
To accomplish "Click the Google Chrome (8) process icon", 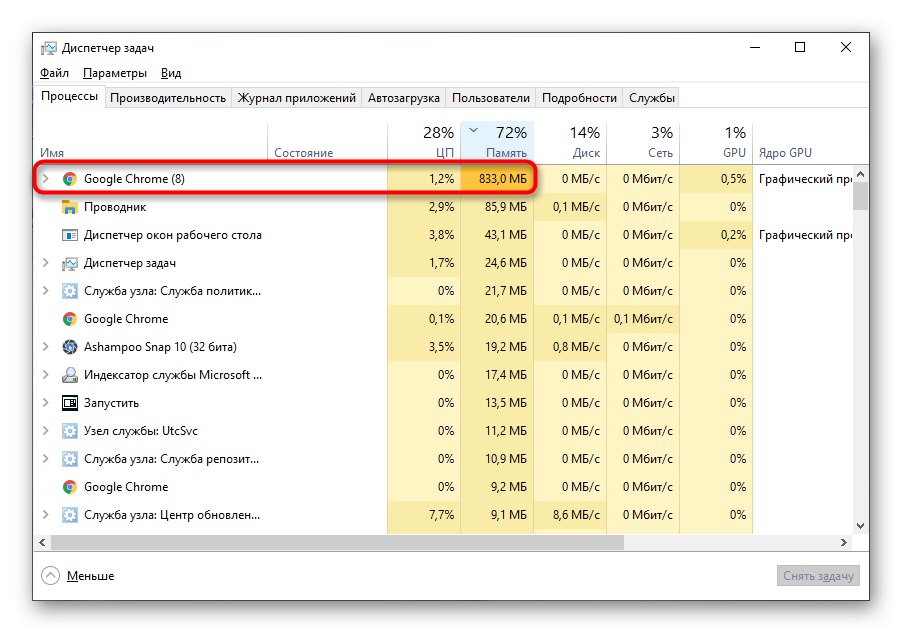I will pyautogui.click(x=70, y=179).
